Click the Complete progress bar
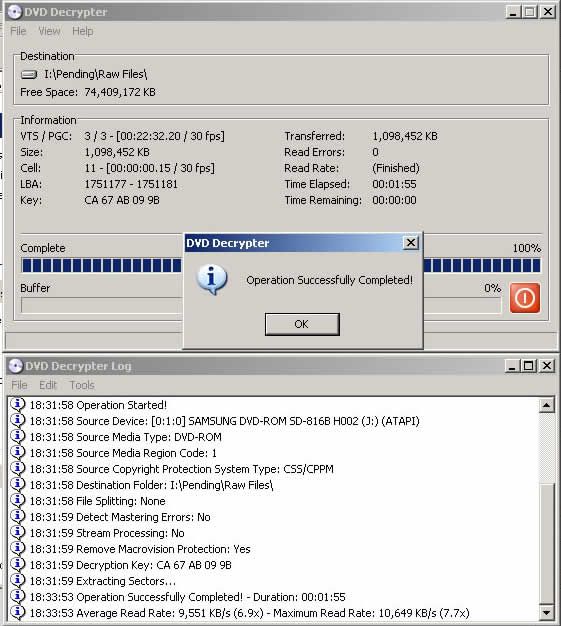 pos(281,265)
